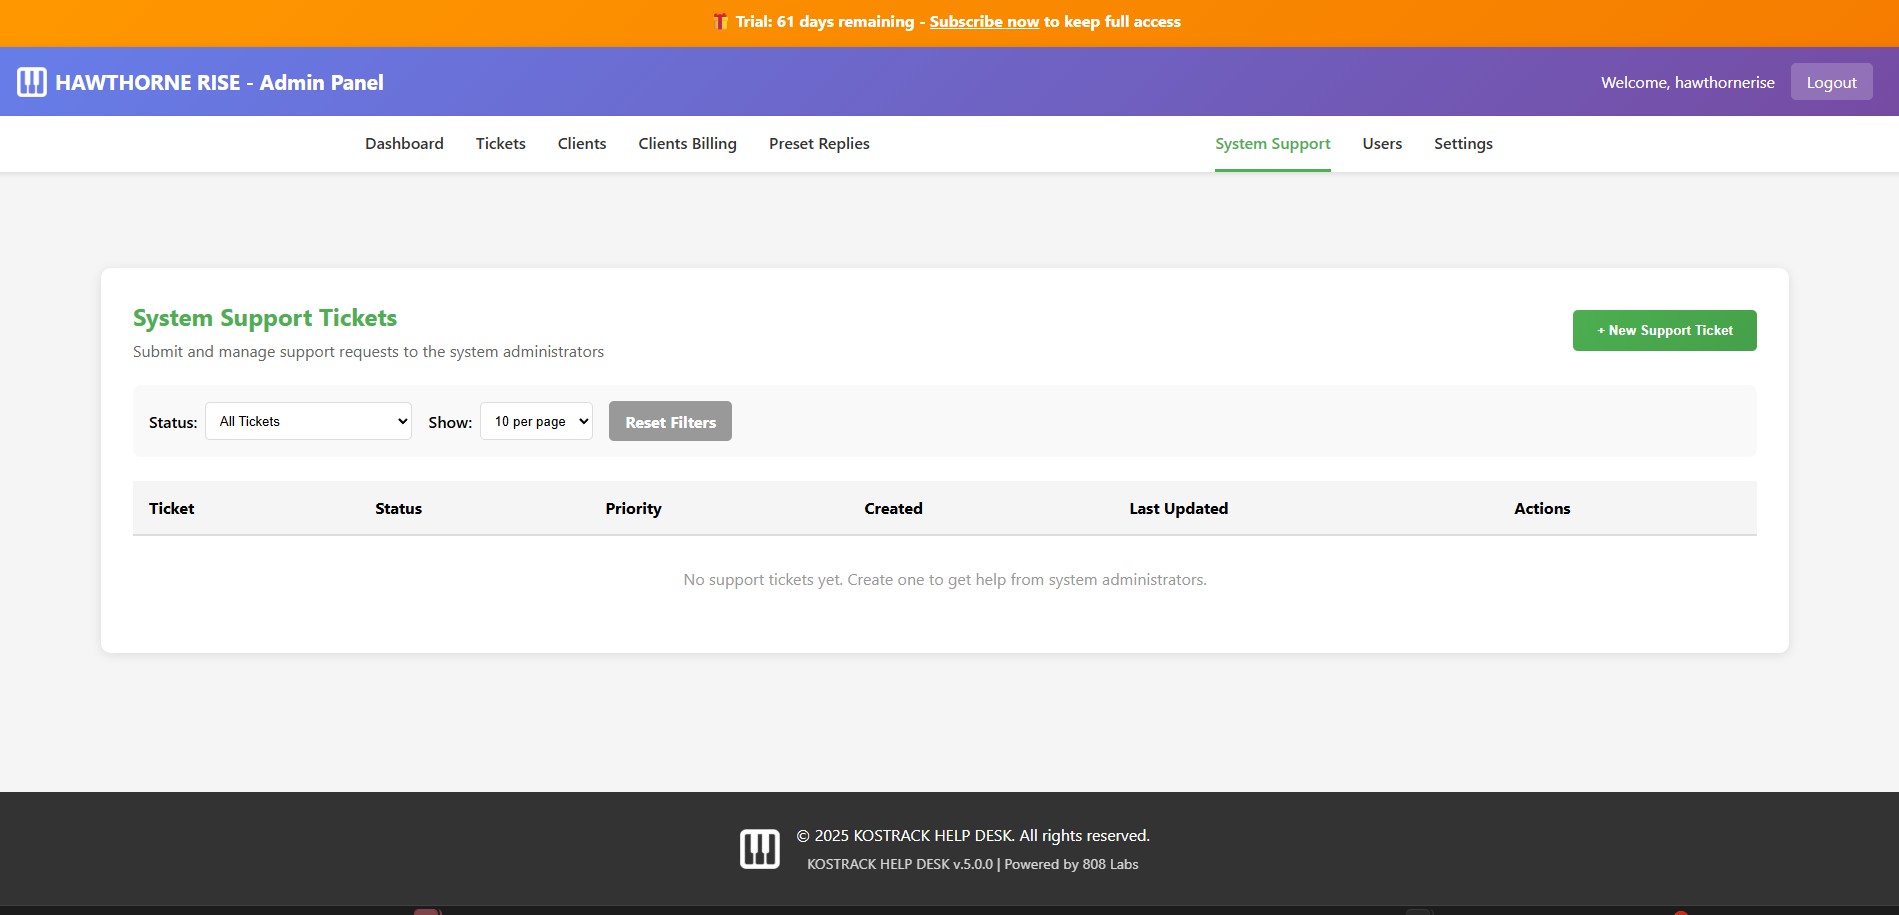The height and width of the screenshot is (915, 1899).
Task: Select the System Support tab
Action: click(x=1272, y=143)
